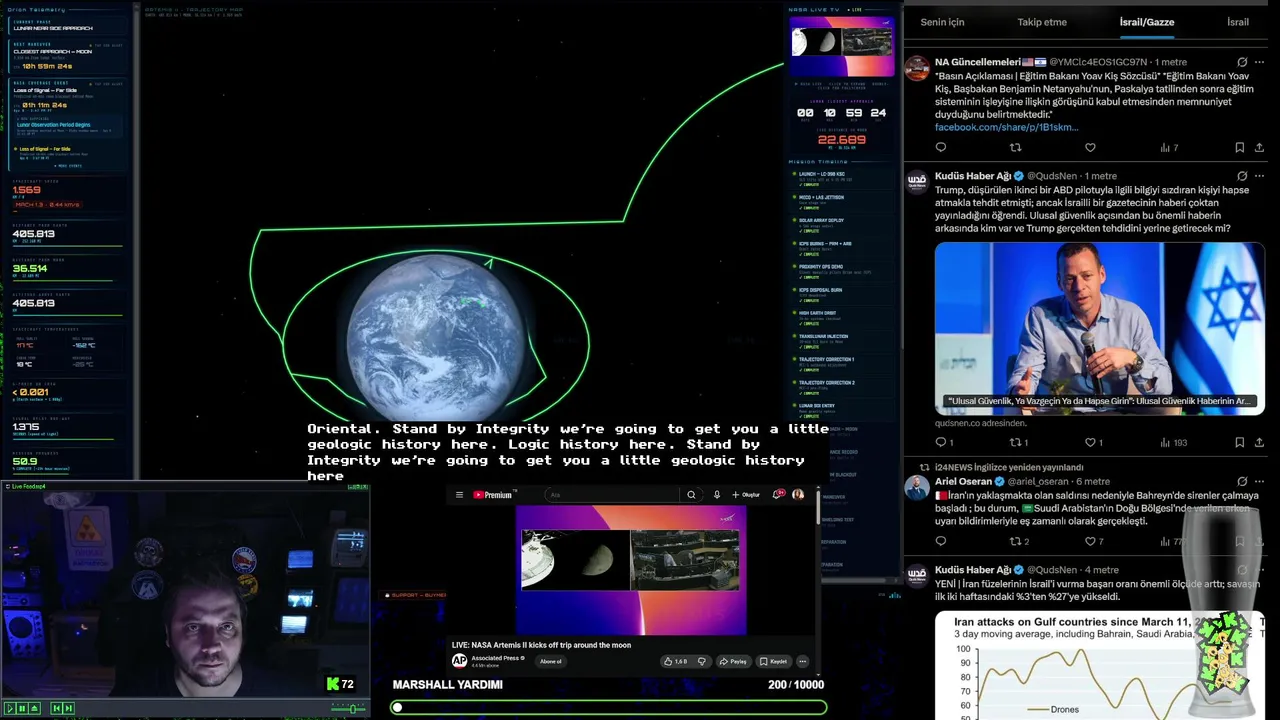Focus the YouTube search box
Screen dimensions: 1280x720
[x=611, y=494]
